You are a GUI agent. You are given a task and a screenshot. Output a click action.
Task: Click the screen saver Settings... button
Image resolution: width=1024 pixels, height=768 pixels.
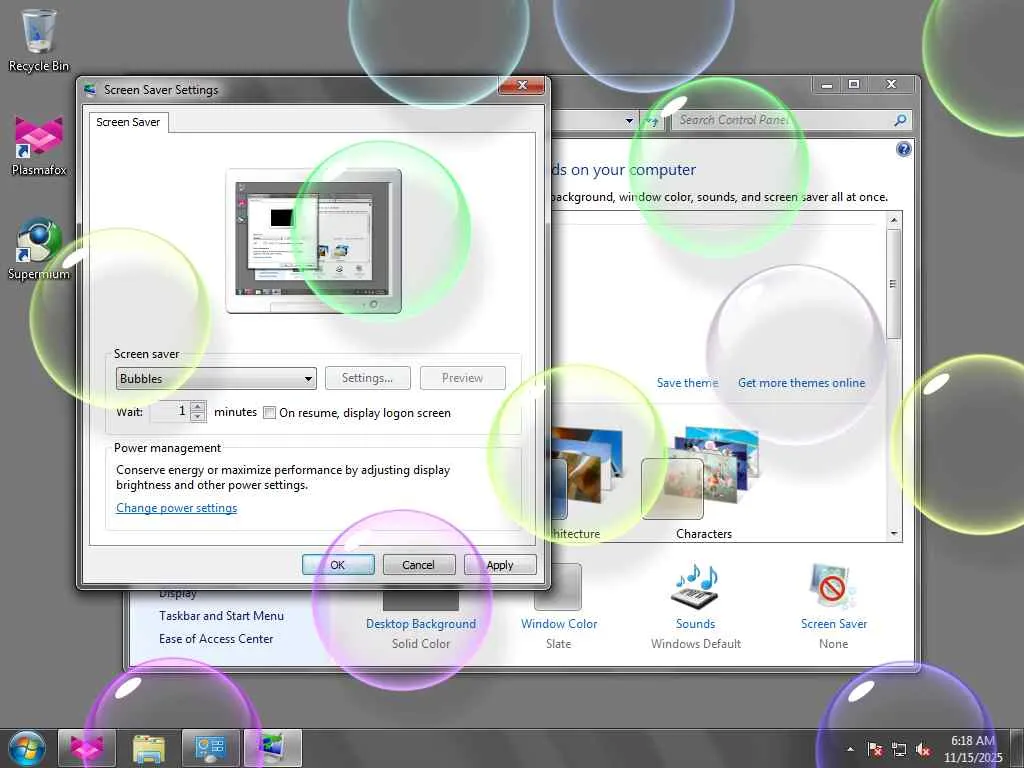[x=368, y=378]
